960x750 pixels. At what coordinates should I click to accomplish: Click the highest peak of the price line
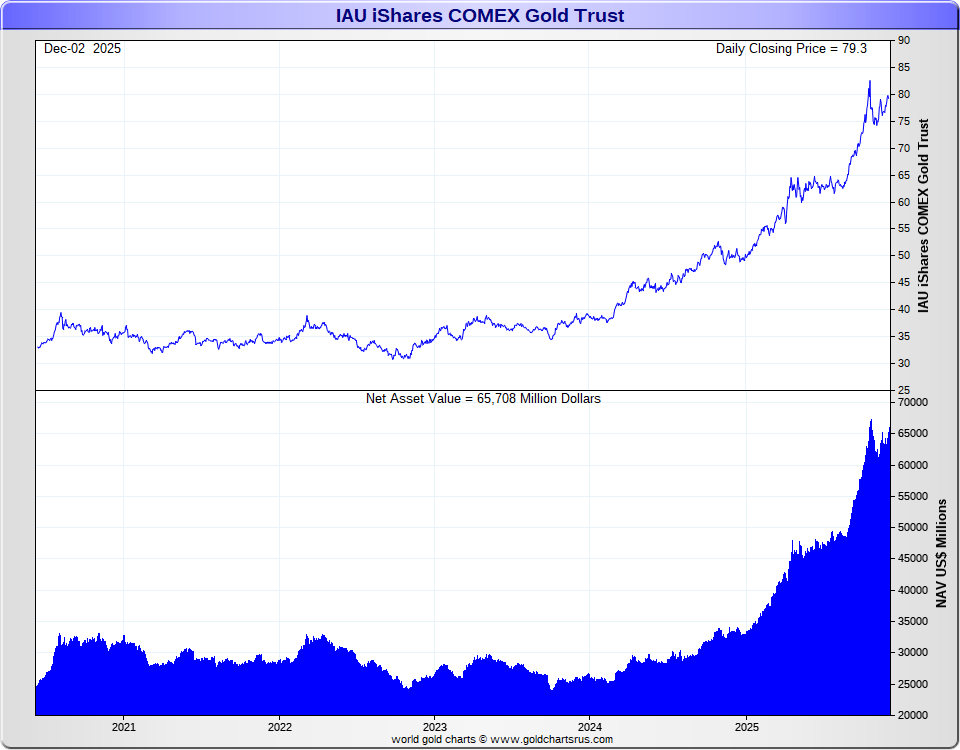point(869,81)
